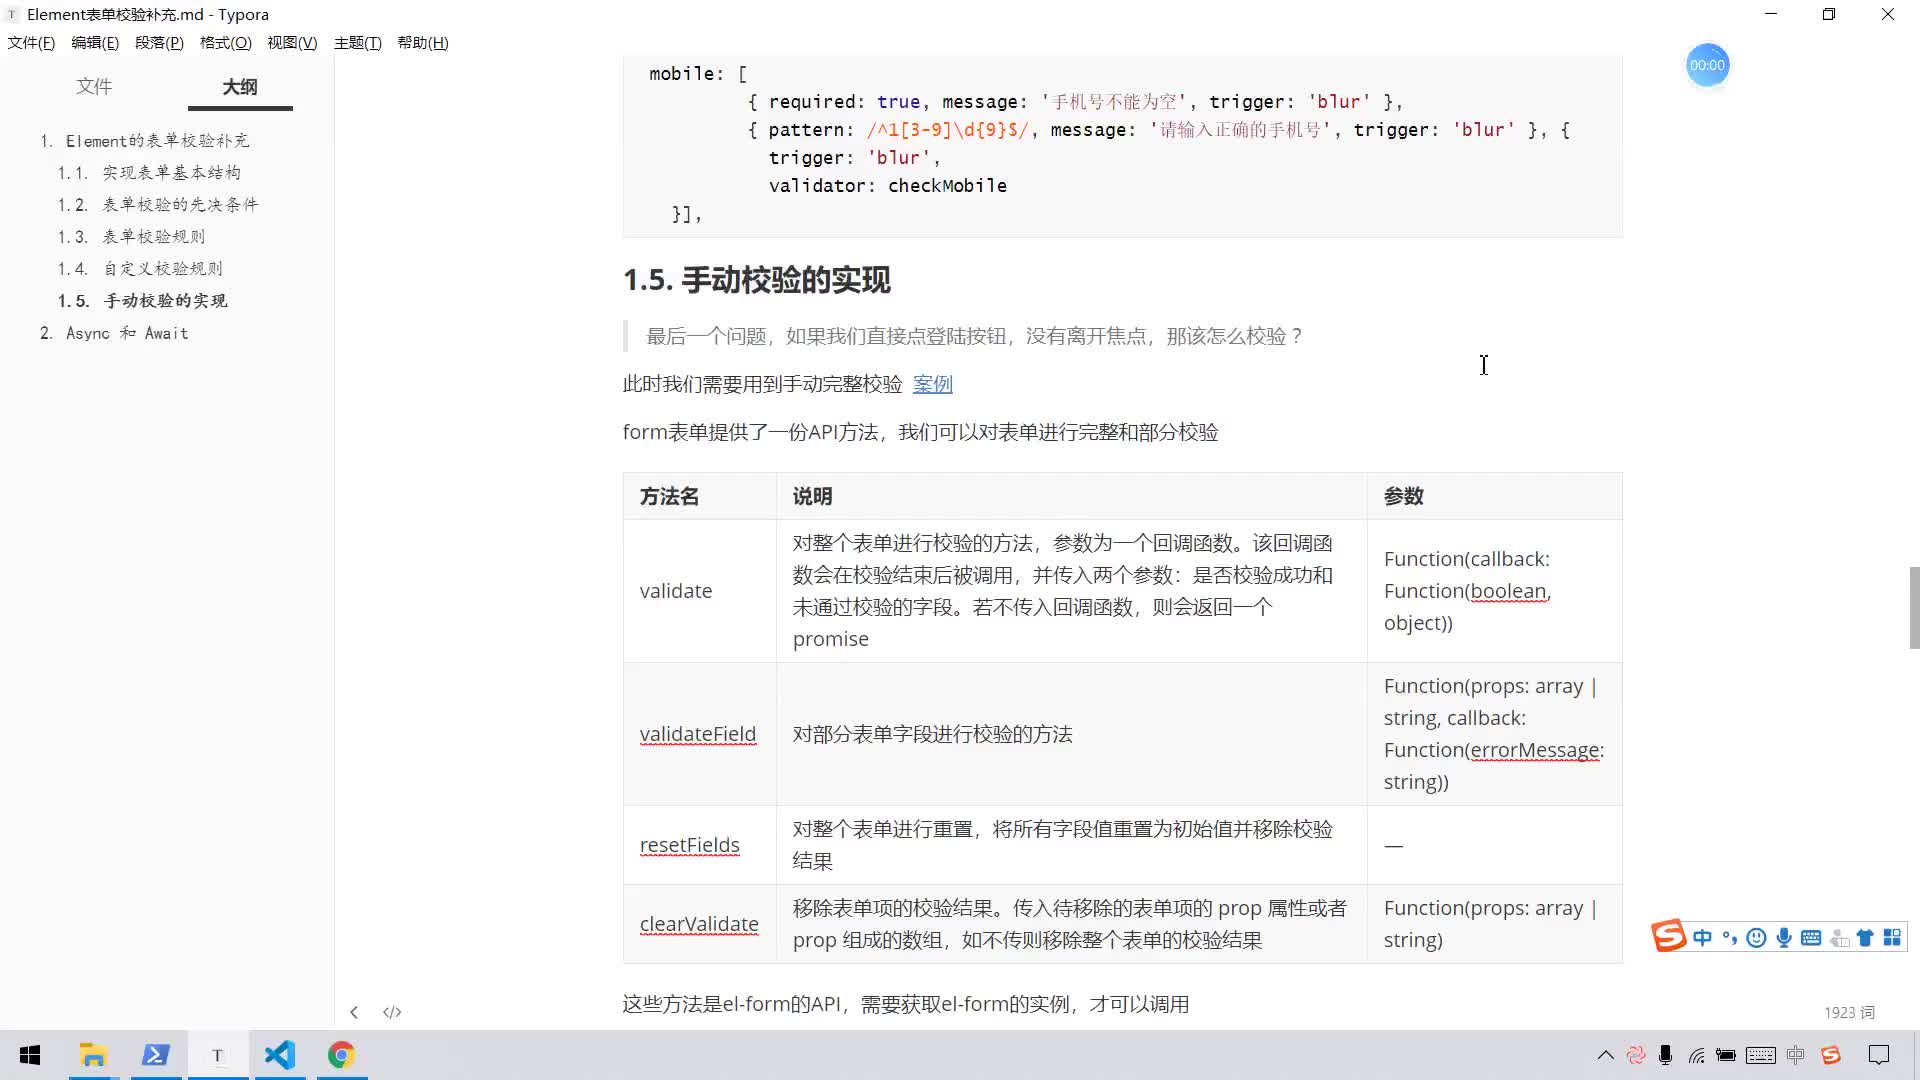Open the 主题(T) menu
Image resolution: width=1920 pixels, height=1080 pixels.
tap(357, 43)
